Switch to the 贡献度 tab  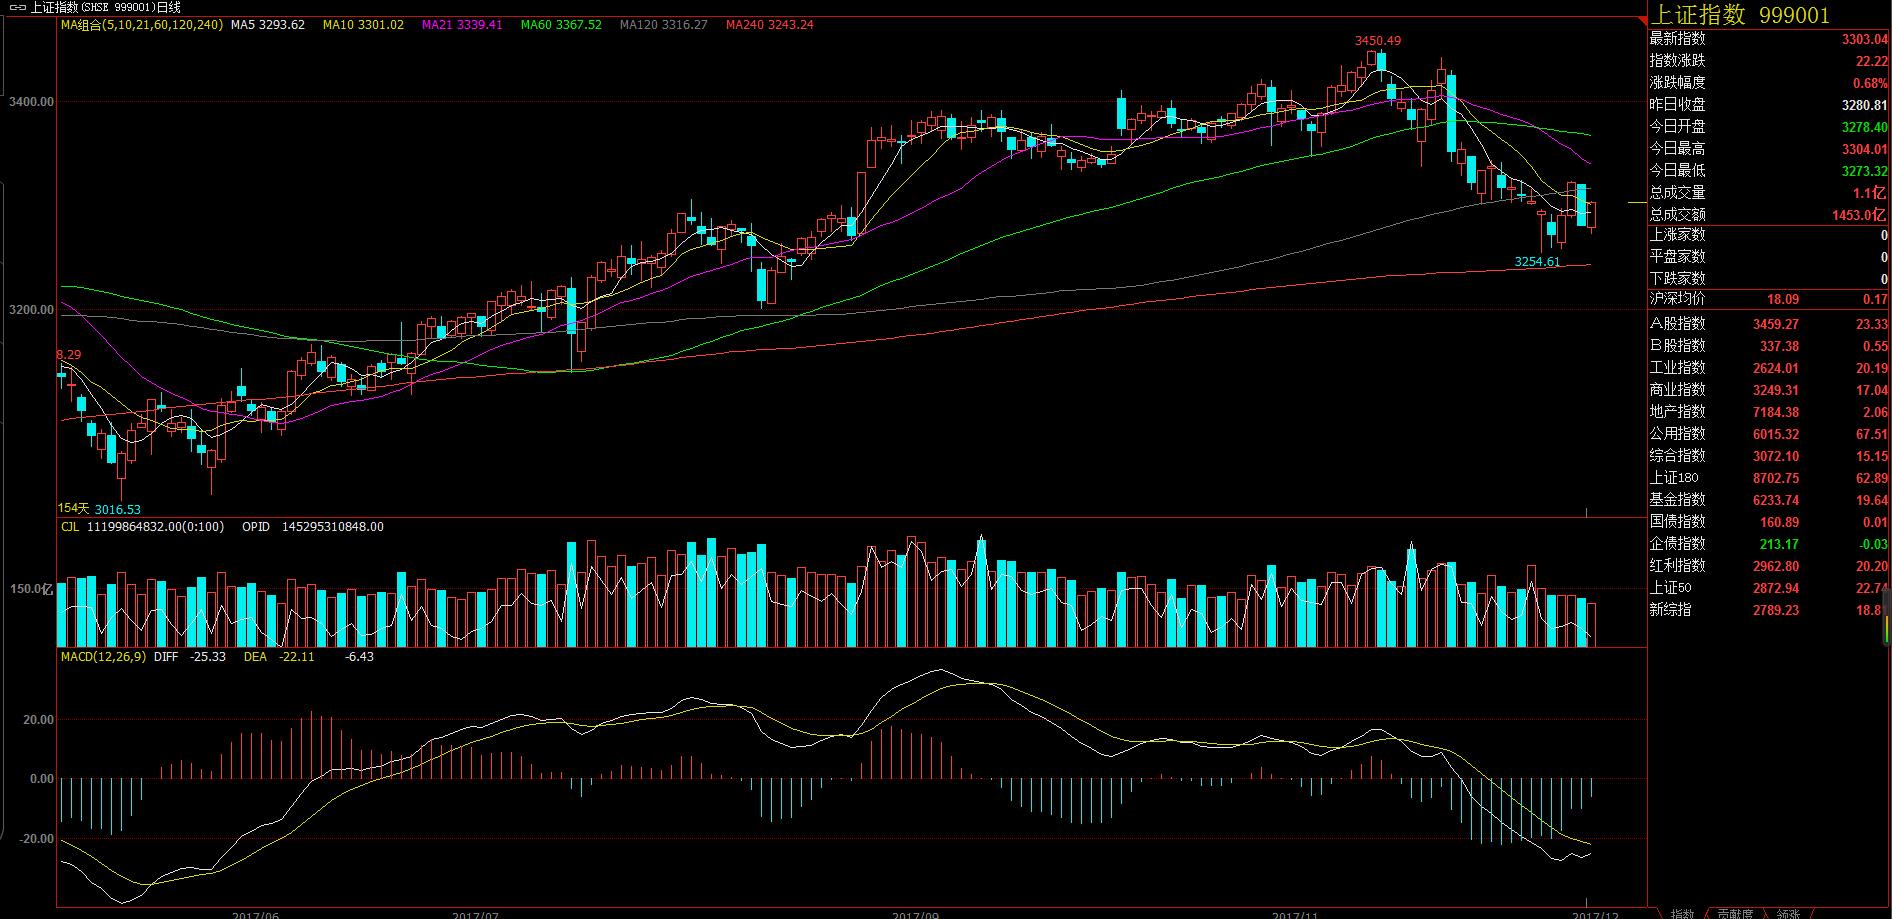1735,913
